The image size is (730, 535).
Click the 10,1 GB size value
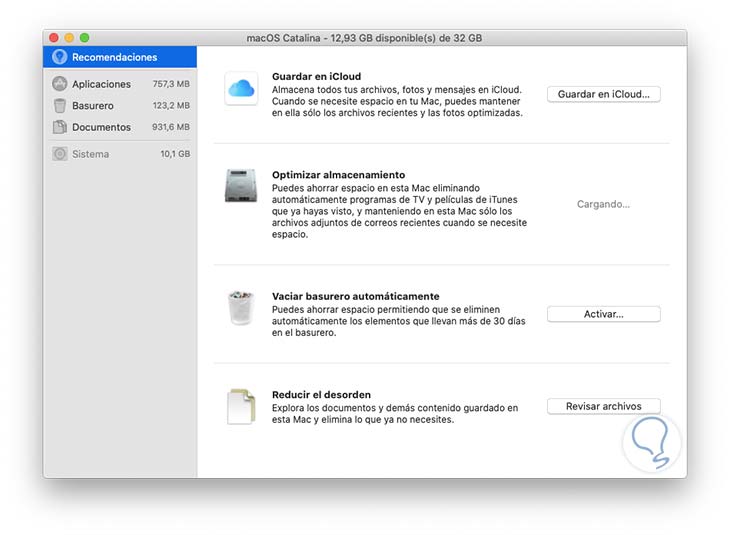point(175,154)
